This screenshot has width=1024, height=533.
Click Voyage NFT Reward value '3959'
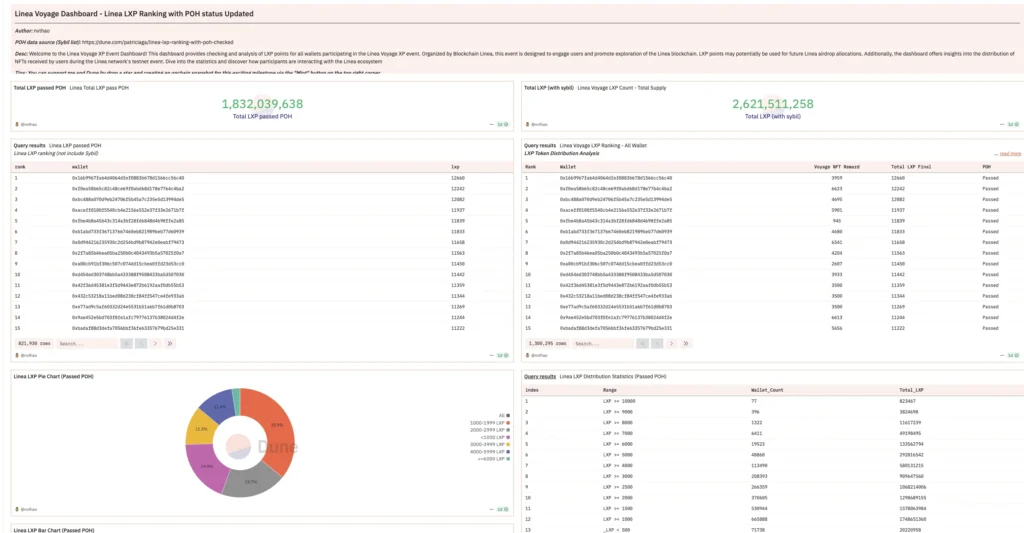click(x=837, y=178)
